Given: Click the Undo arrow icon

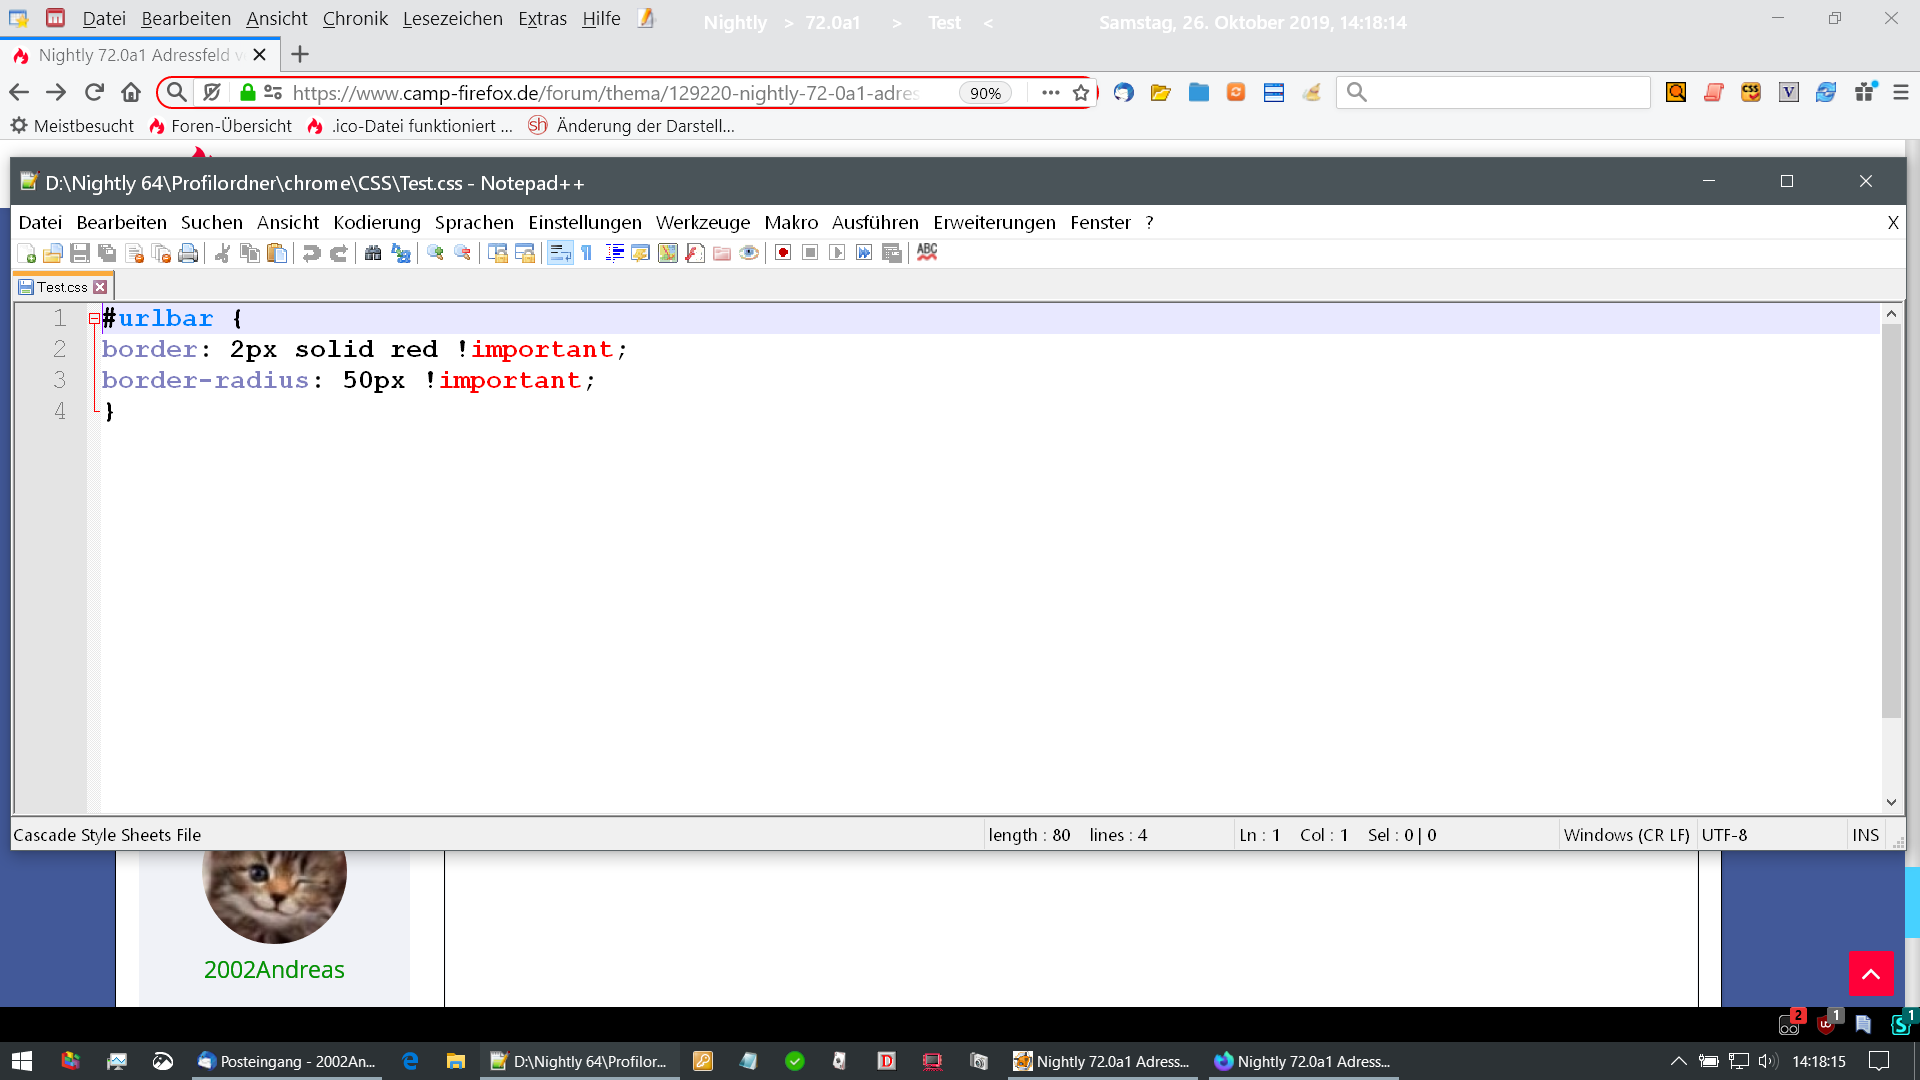Looking at the screenshot, I should tap(311, 253).
